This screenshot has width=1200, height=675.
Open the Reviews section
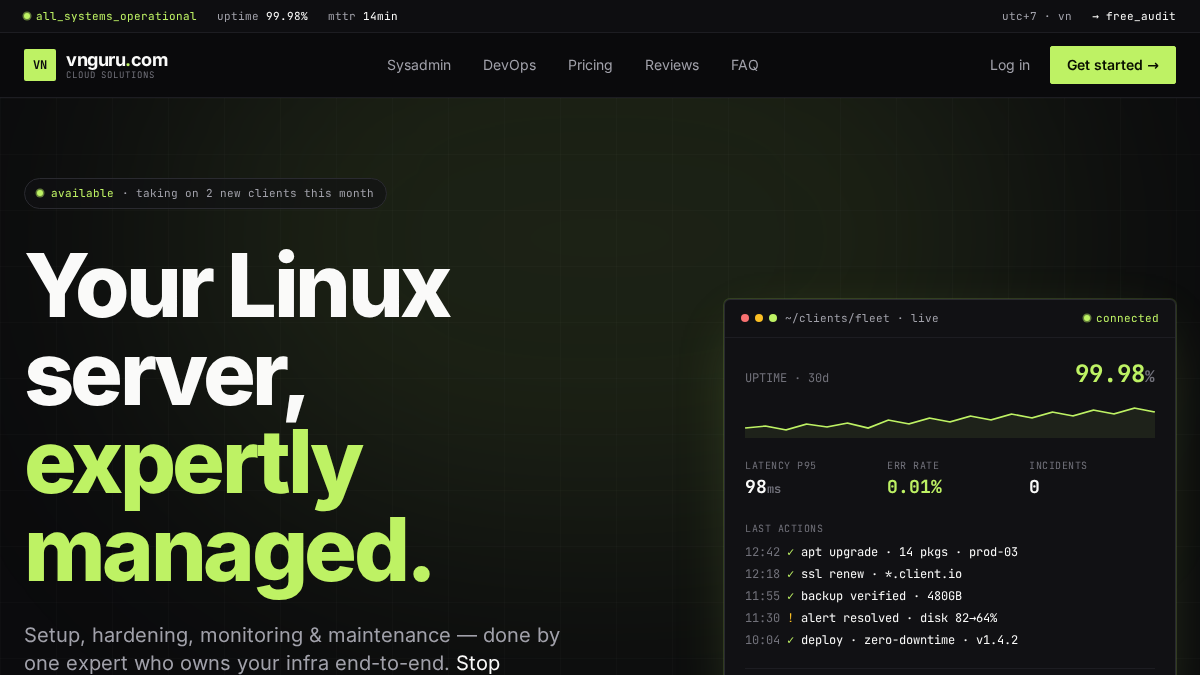pos(672,65)
